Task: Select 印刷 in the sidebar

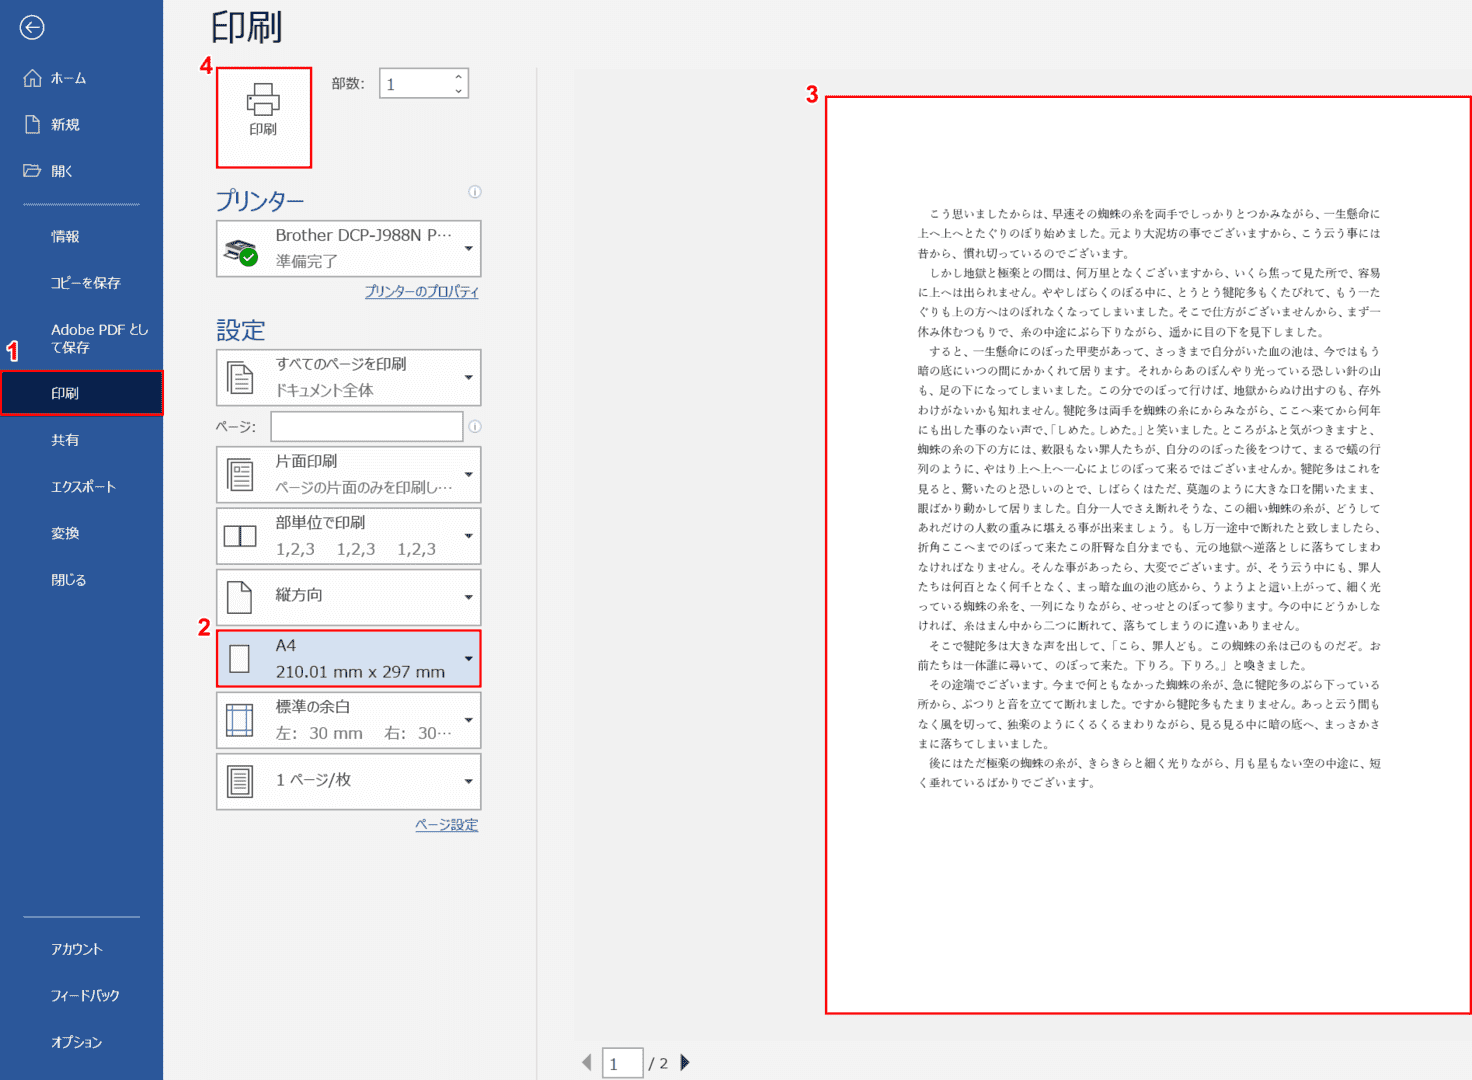Action: coord(81,393)
